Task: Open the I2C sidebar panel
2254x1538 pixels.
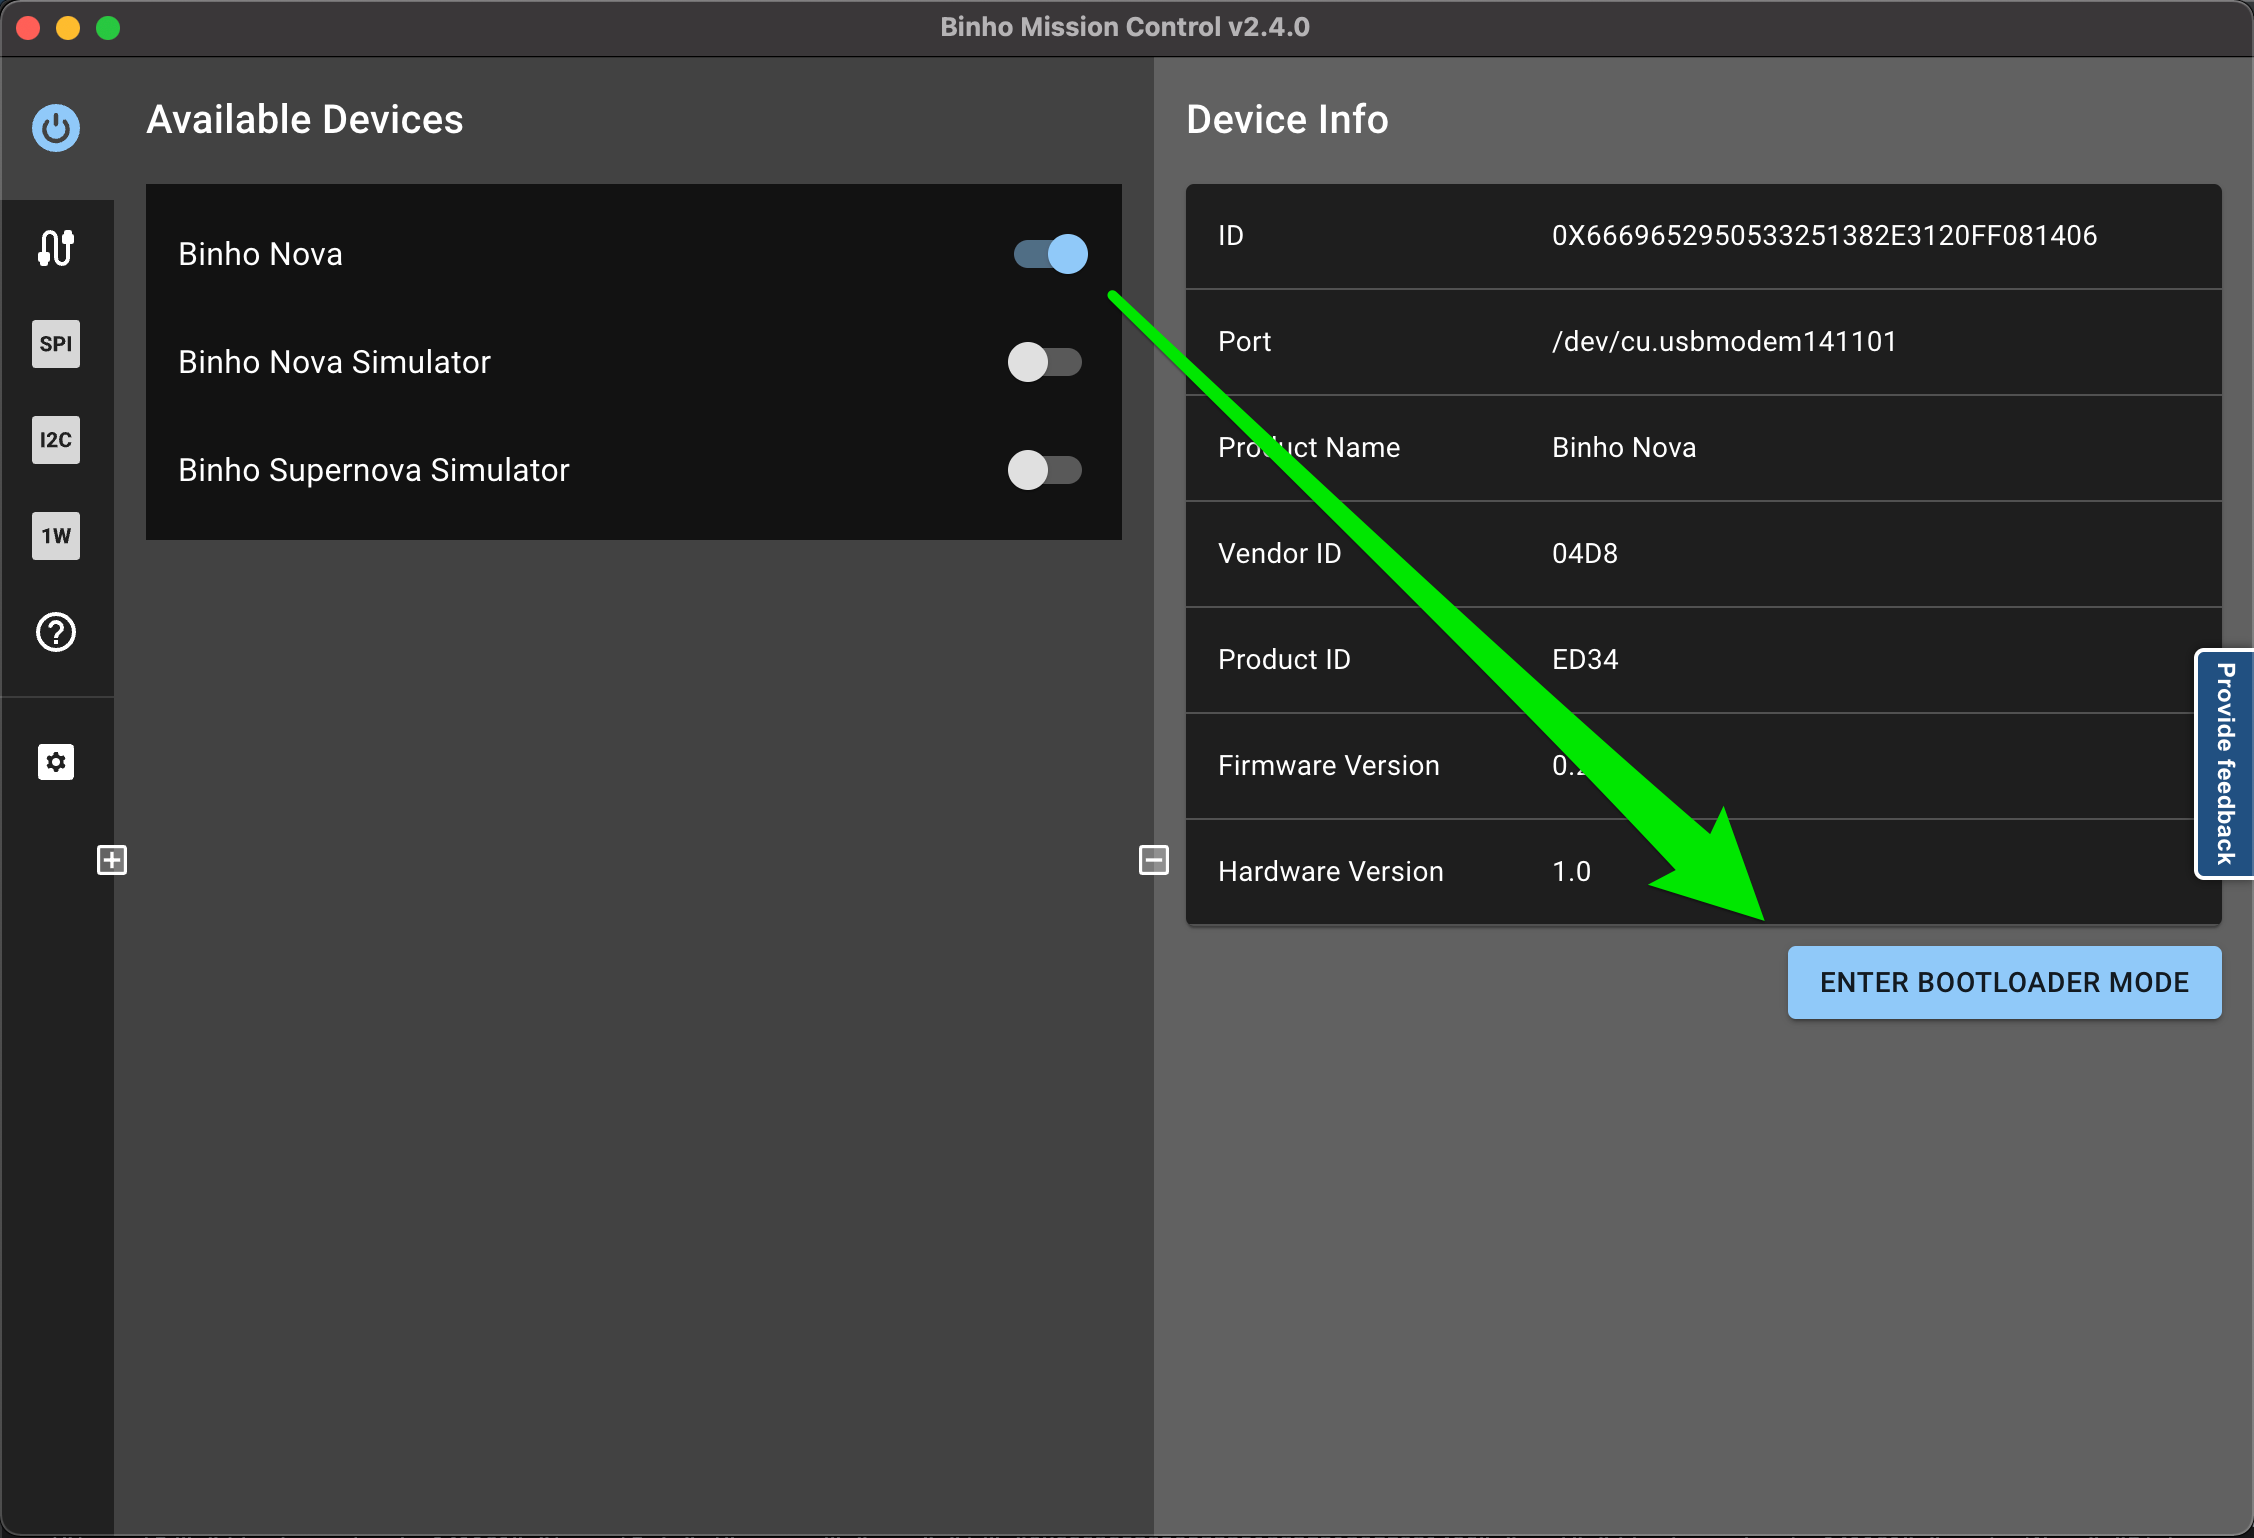Action: tap(56, 440)
